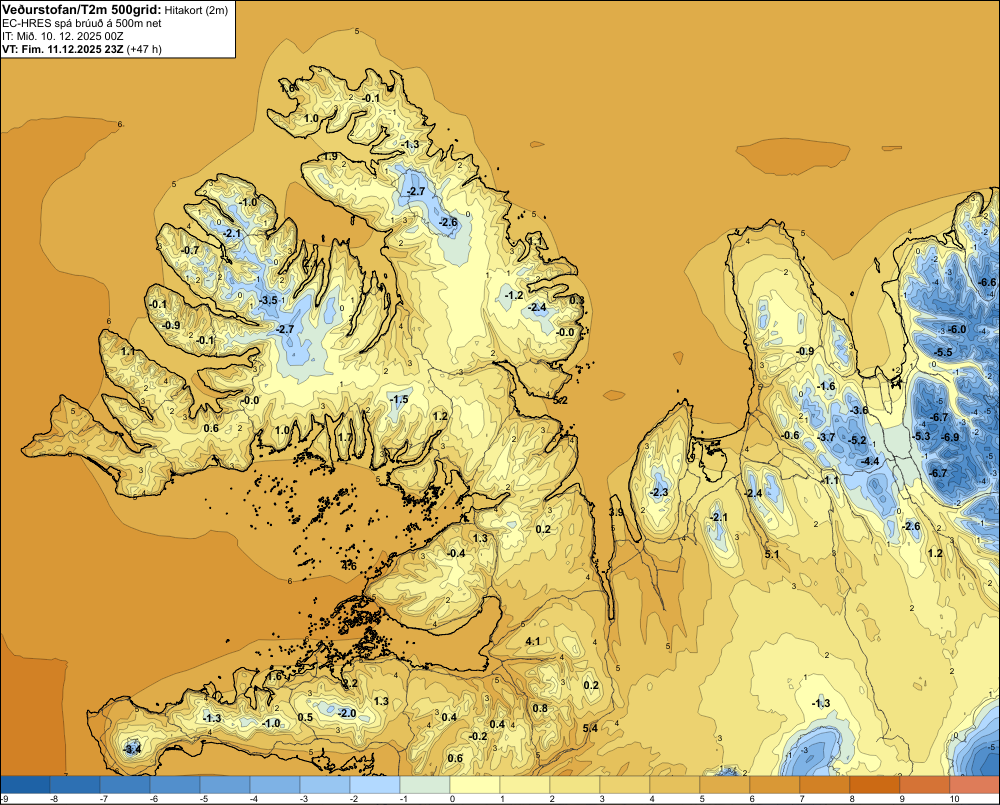The height and width of the screenshot is (805, 1000).
Task: Click the '0' legend scale label
Action: pyautogui.click(x=452, y=799)
